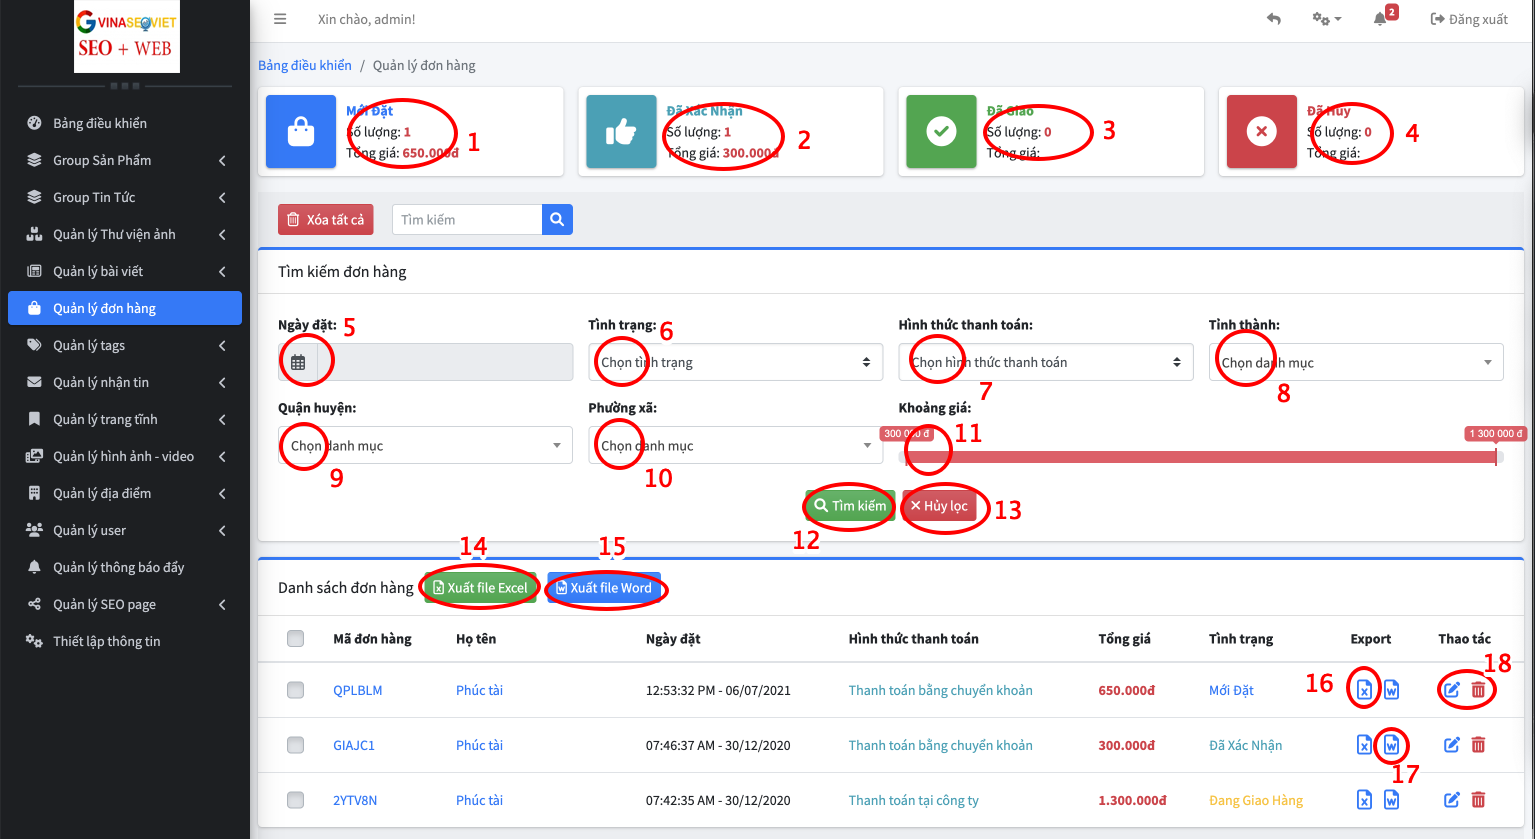Check the checkbox for order QPLBLM
This screenshot has height=839, width=1535.
[295, 690]
